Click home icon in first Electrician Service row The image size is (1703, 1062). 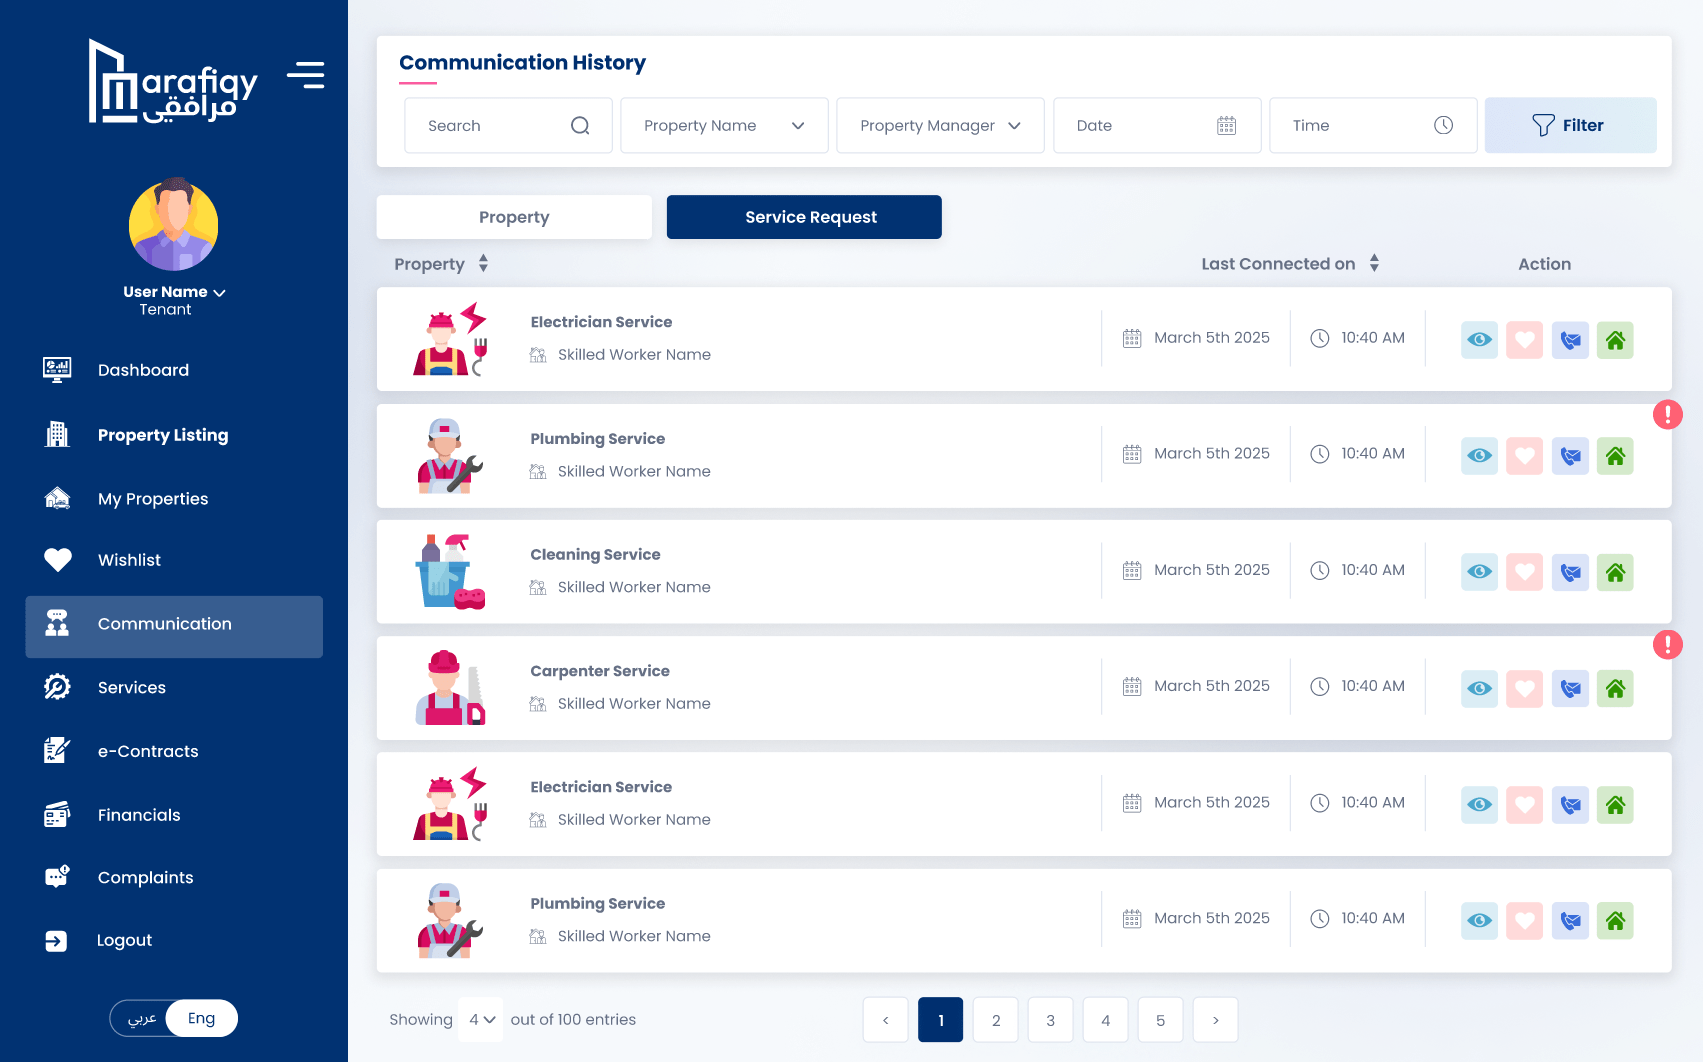(1615, 340)
